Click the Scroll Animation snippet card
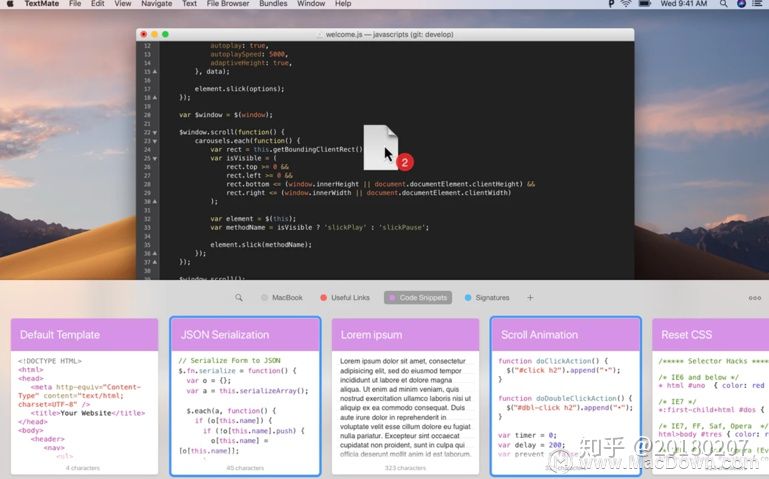This screenshot has width=769, height=479. click(x=565, y=397)
